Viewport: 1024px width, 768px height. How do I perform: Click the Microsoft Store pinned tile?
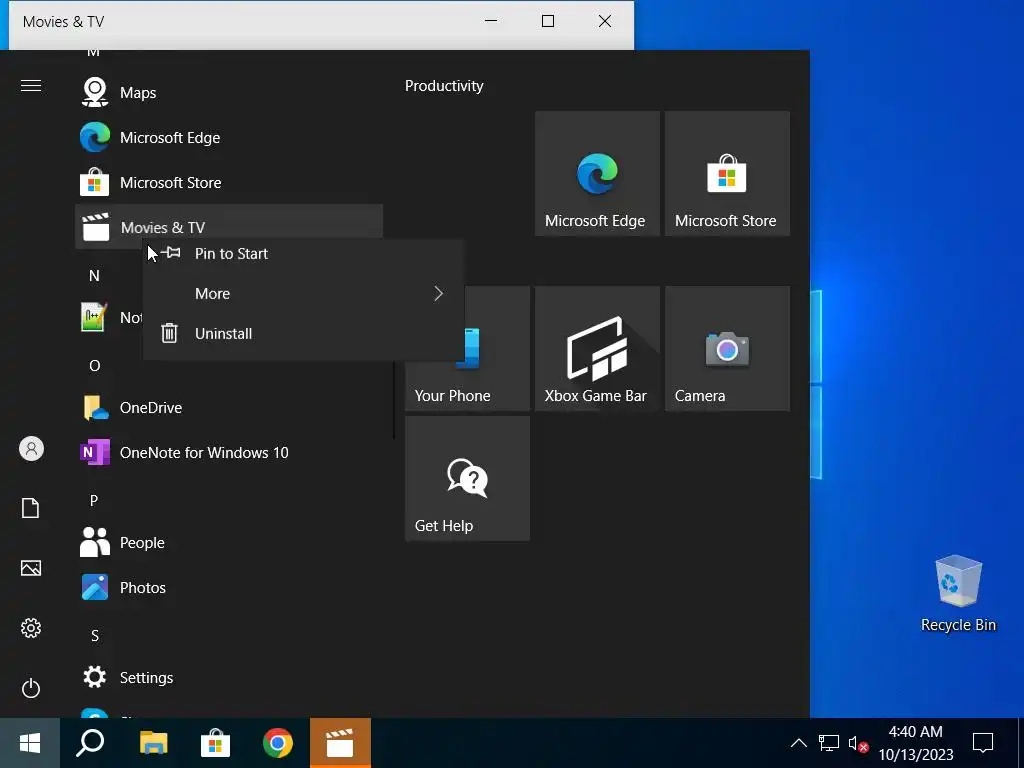727,174
